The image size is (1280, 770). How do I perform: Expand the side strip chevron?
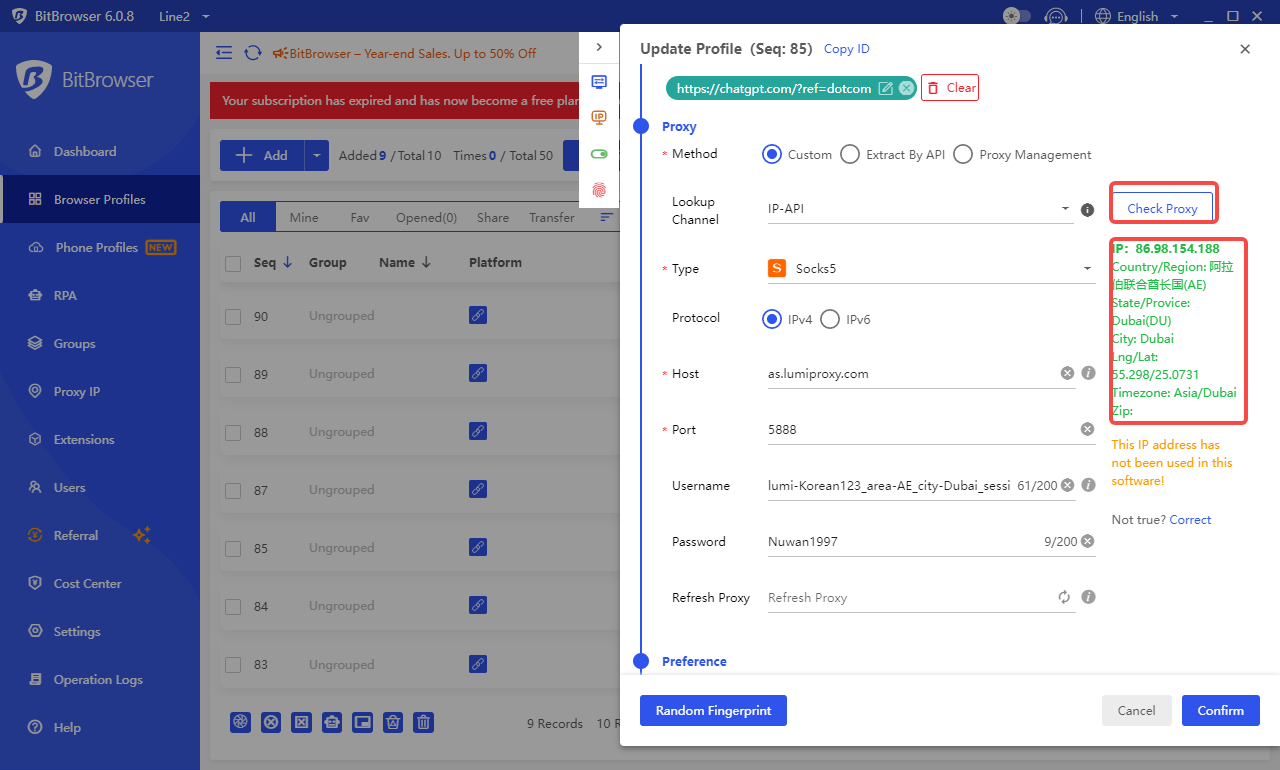coord(599,46)
